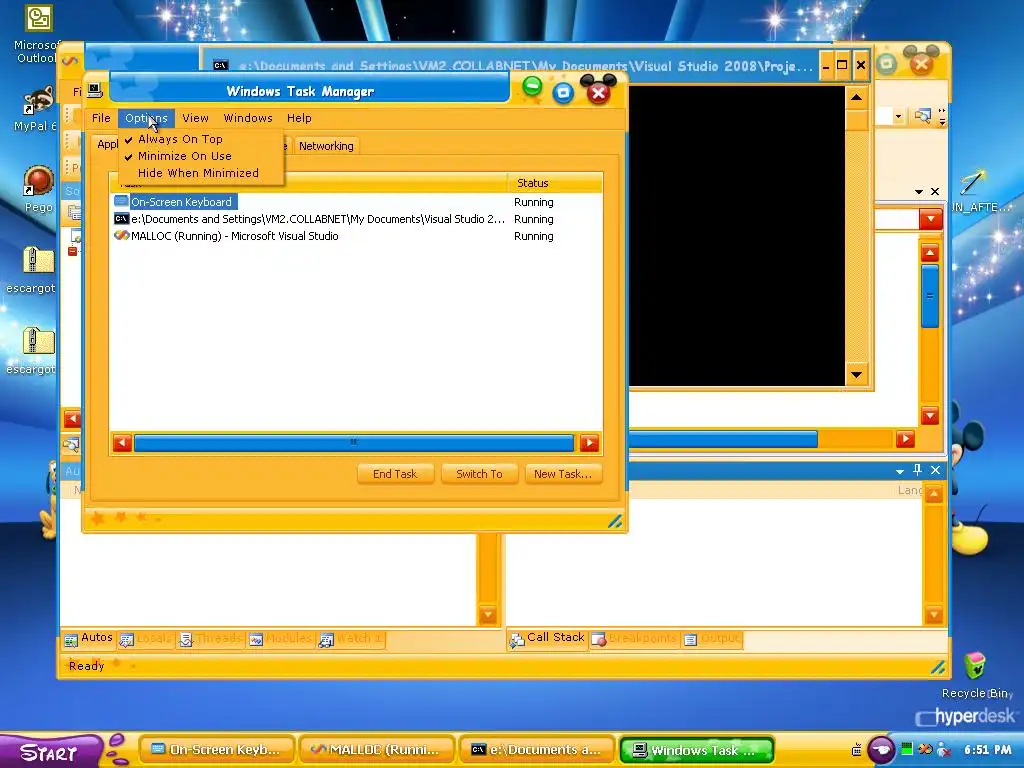1024x768 pixels.
Task: Open the Locals tab in Visual Studio
Action: (147, 639)
